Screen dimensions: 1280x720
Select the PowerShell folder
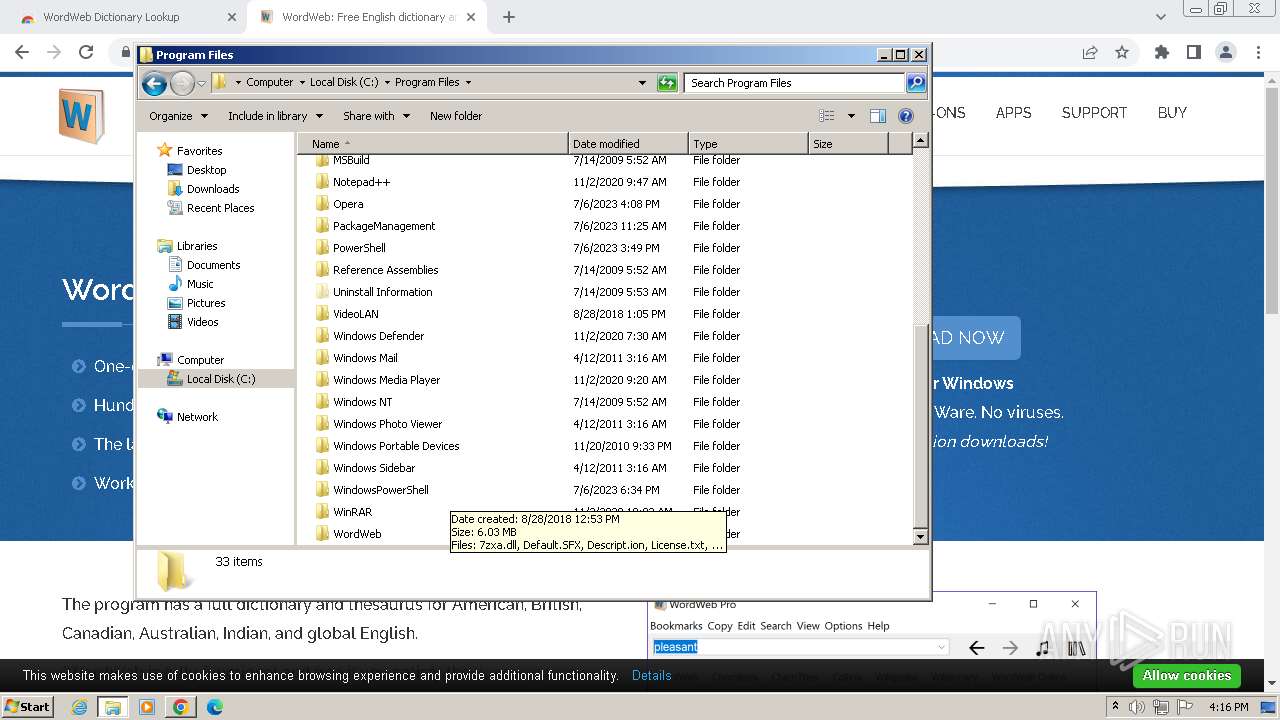(x=359, y=248)
